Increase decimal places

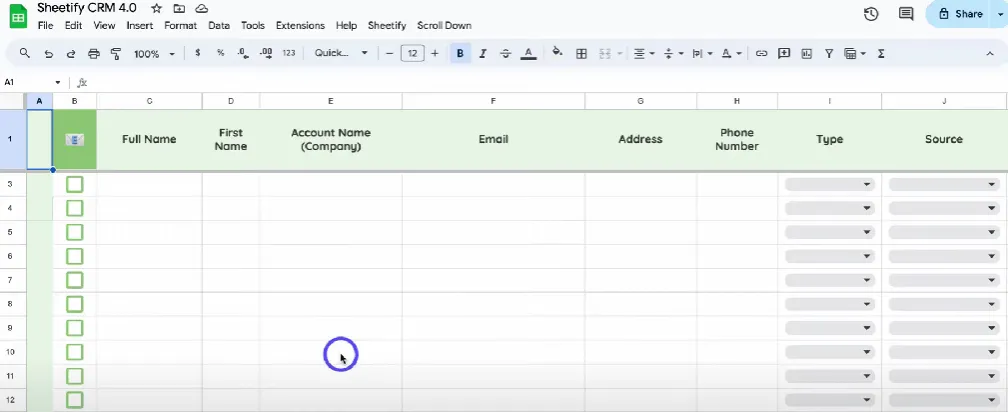(266, 53)
